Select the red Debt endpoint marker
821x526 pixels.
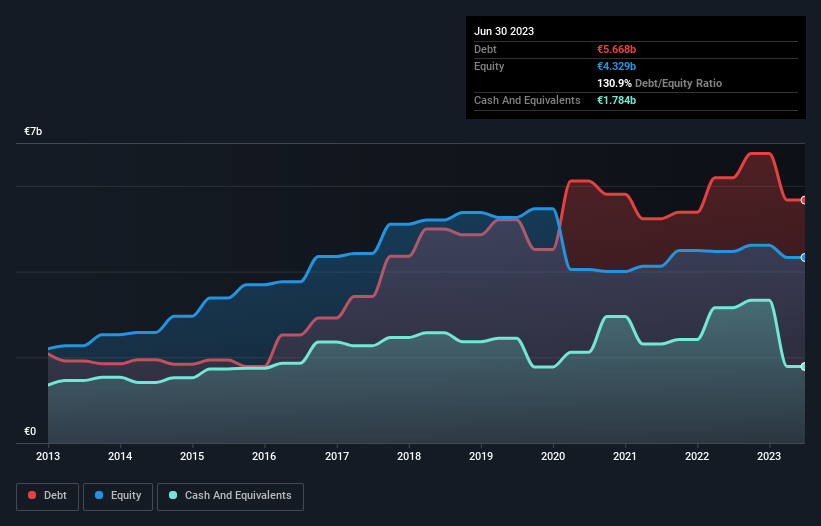pyautogui.click(x=803, y=200)
